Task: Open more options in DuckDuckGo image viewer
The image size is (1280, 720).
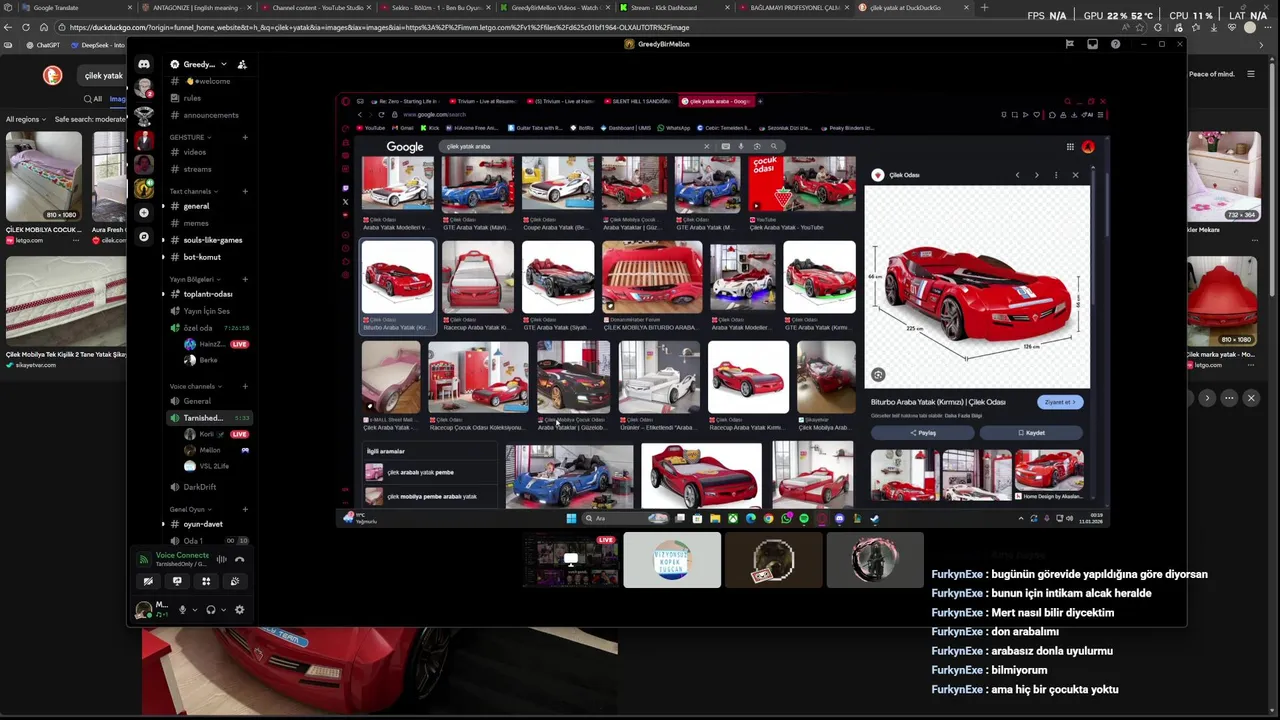Action: [x=1229, y=398]
